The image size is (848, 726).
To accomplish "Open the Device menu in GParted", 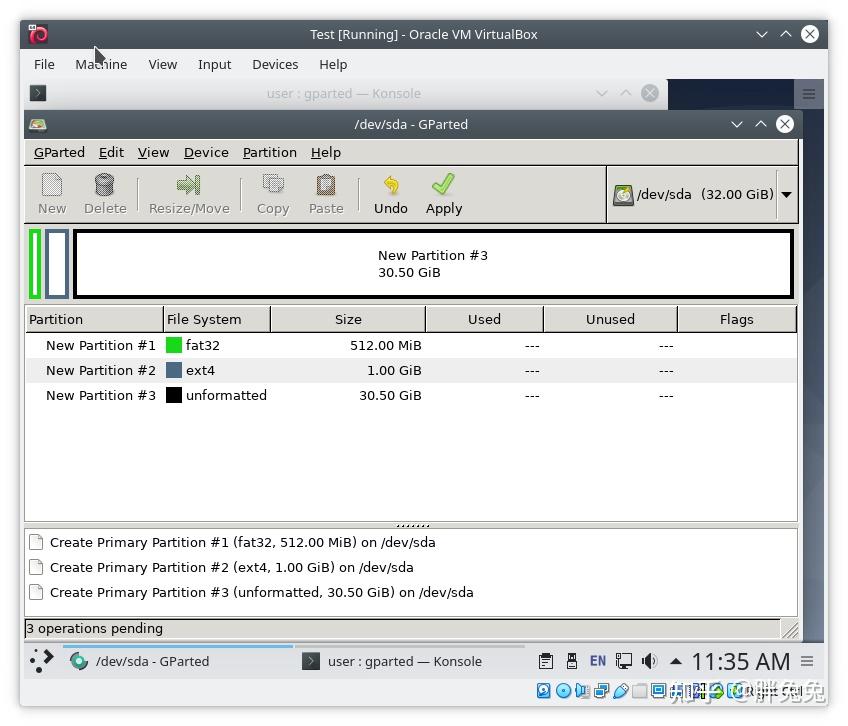I will coord(206,153).
